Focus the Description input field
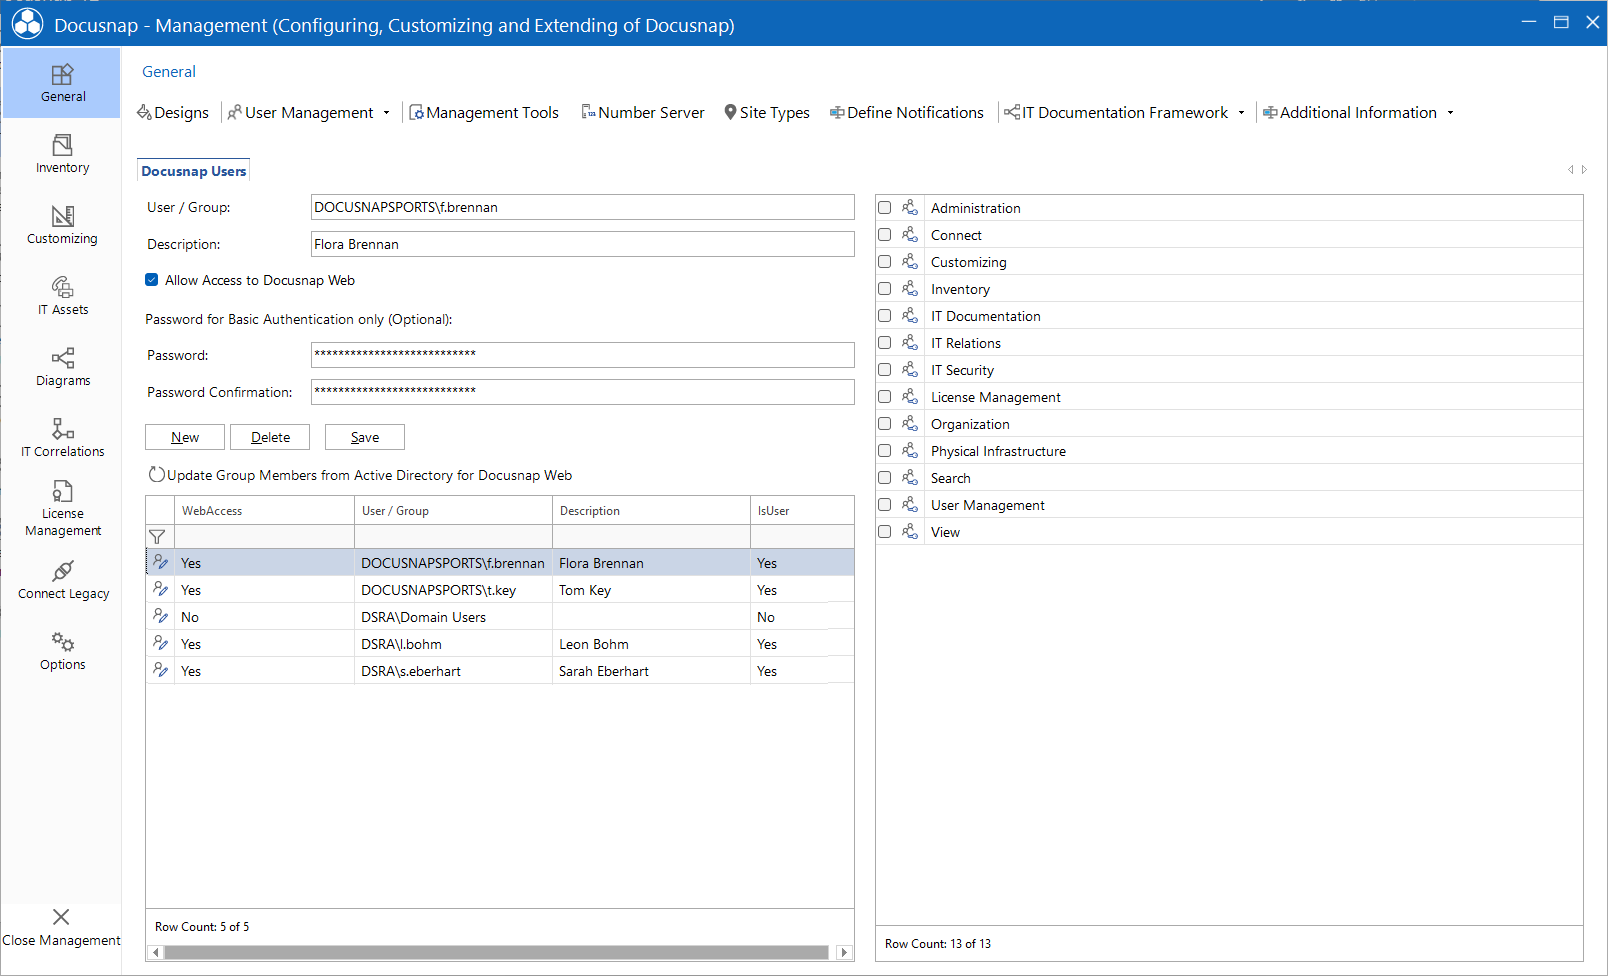 click(583, 244)
